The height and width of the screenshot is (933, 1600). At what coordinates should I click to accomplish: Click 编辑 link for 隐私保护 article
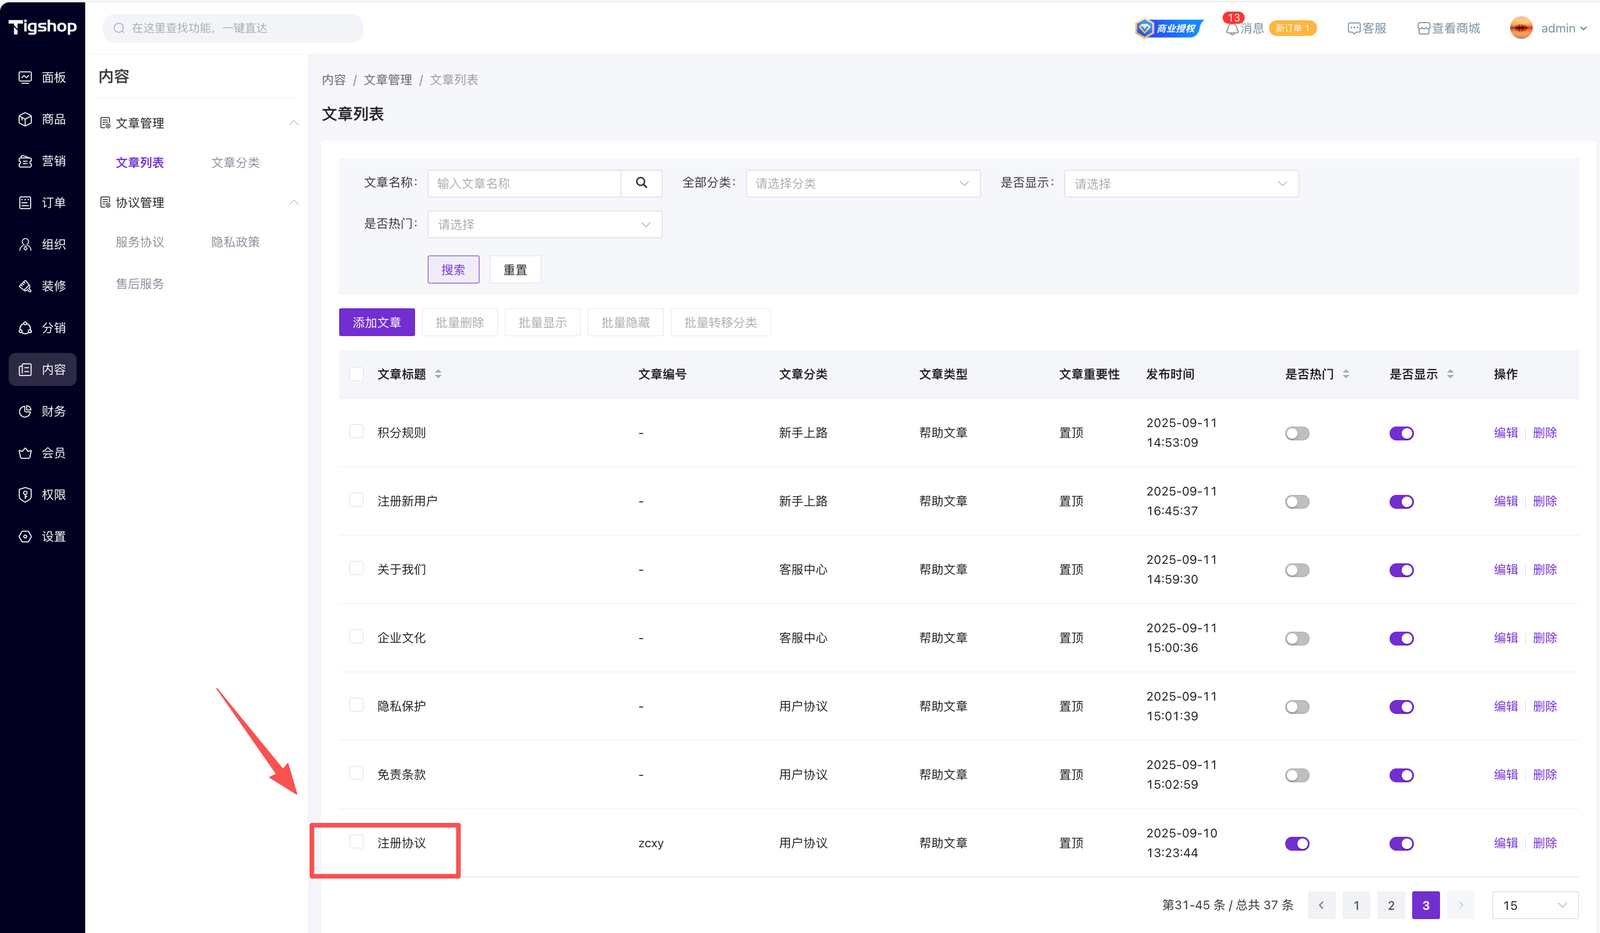pyautogui.click(x=1505, y=706)
